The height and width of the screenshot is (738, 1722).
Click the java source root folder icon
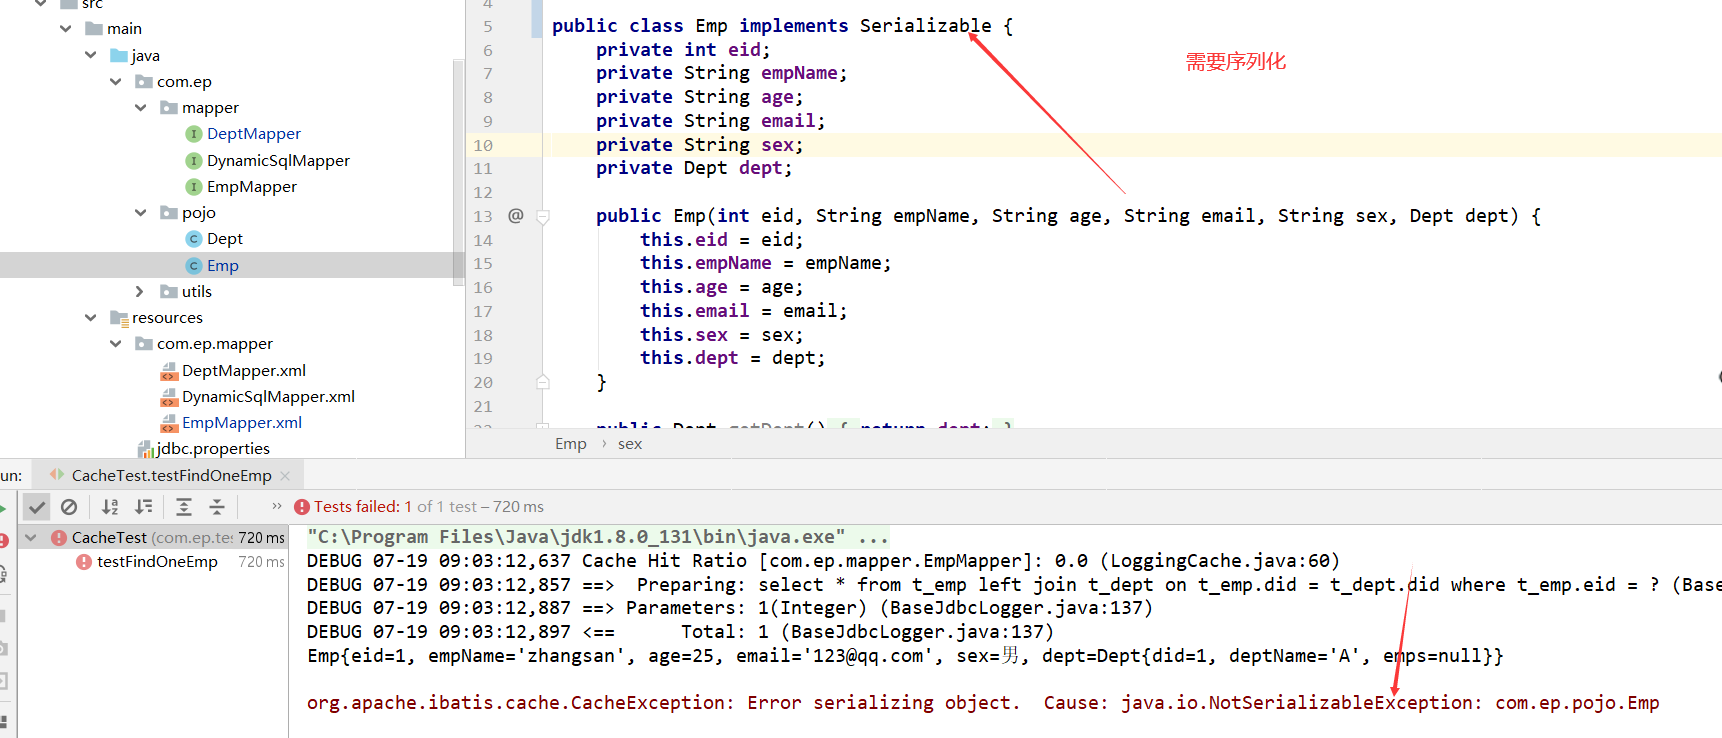(x=119, y=55)
